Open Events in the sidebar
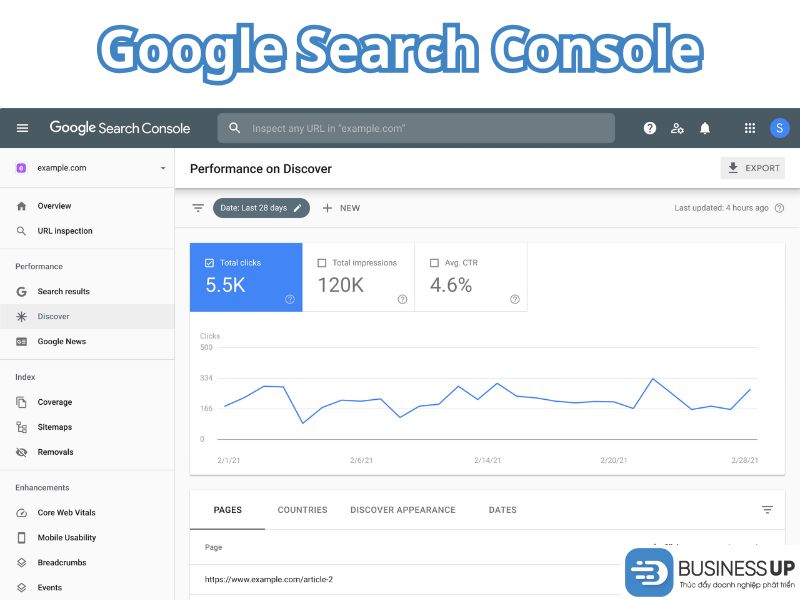800x600 pixels. click(x=87, y=587)
